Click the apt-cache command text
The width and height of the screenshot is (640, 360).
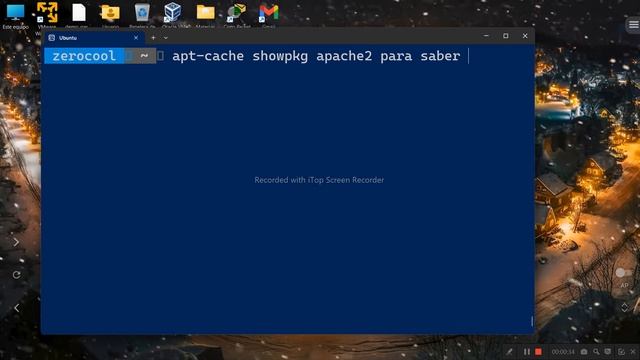coord(208,56)
